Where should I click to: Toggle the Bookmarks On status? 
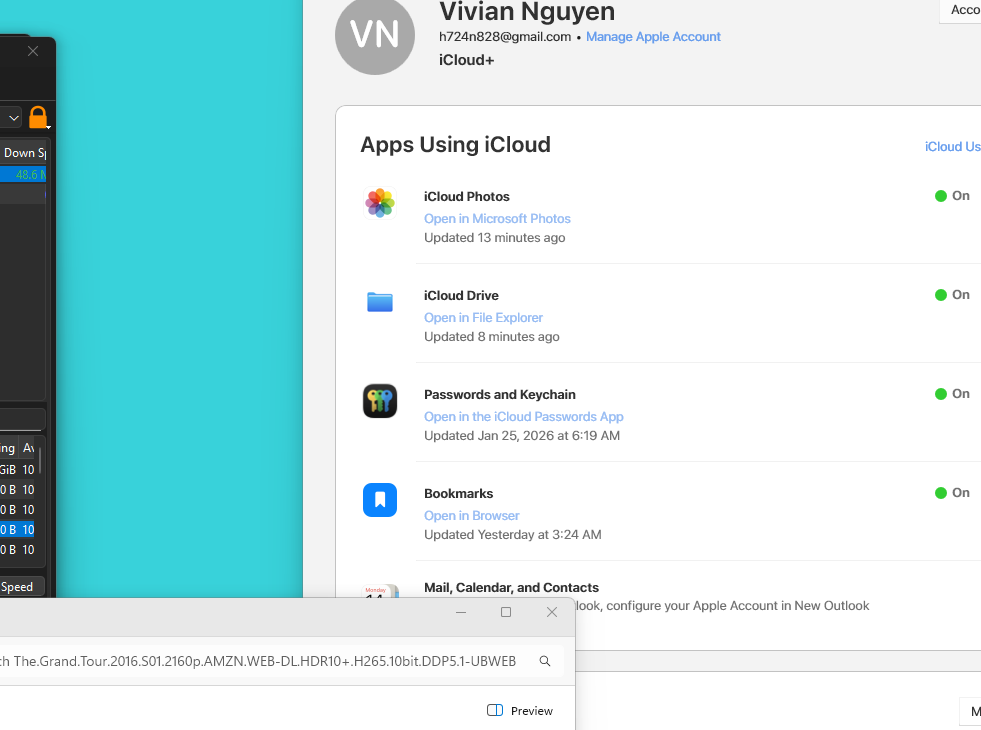(952, 493)
